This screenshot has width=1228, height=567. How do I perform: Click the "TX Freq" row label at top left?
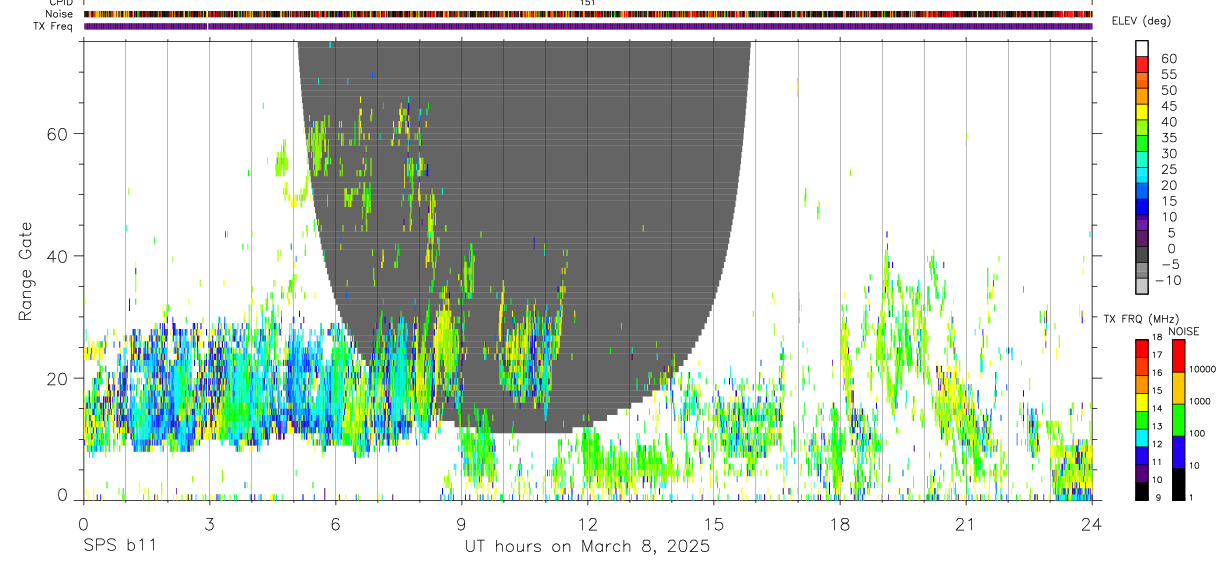click(51, 26)
